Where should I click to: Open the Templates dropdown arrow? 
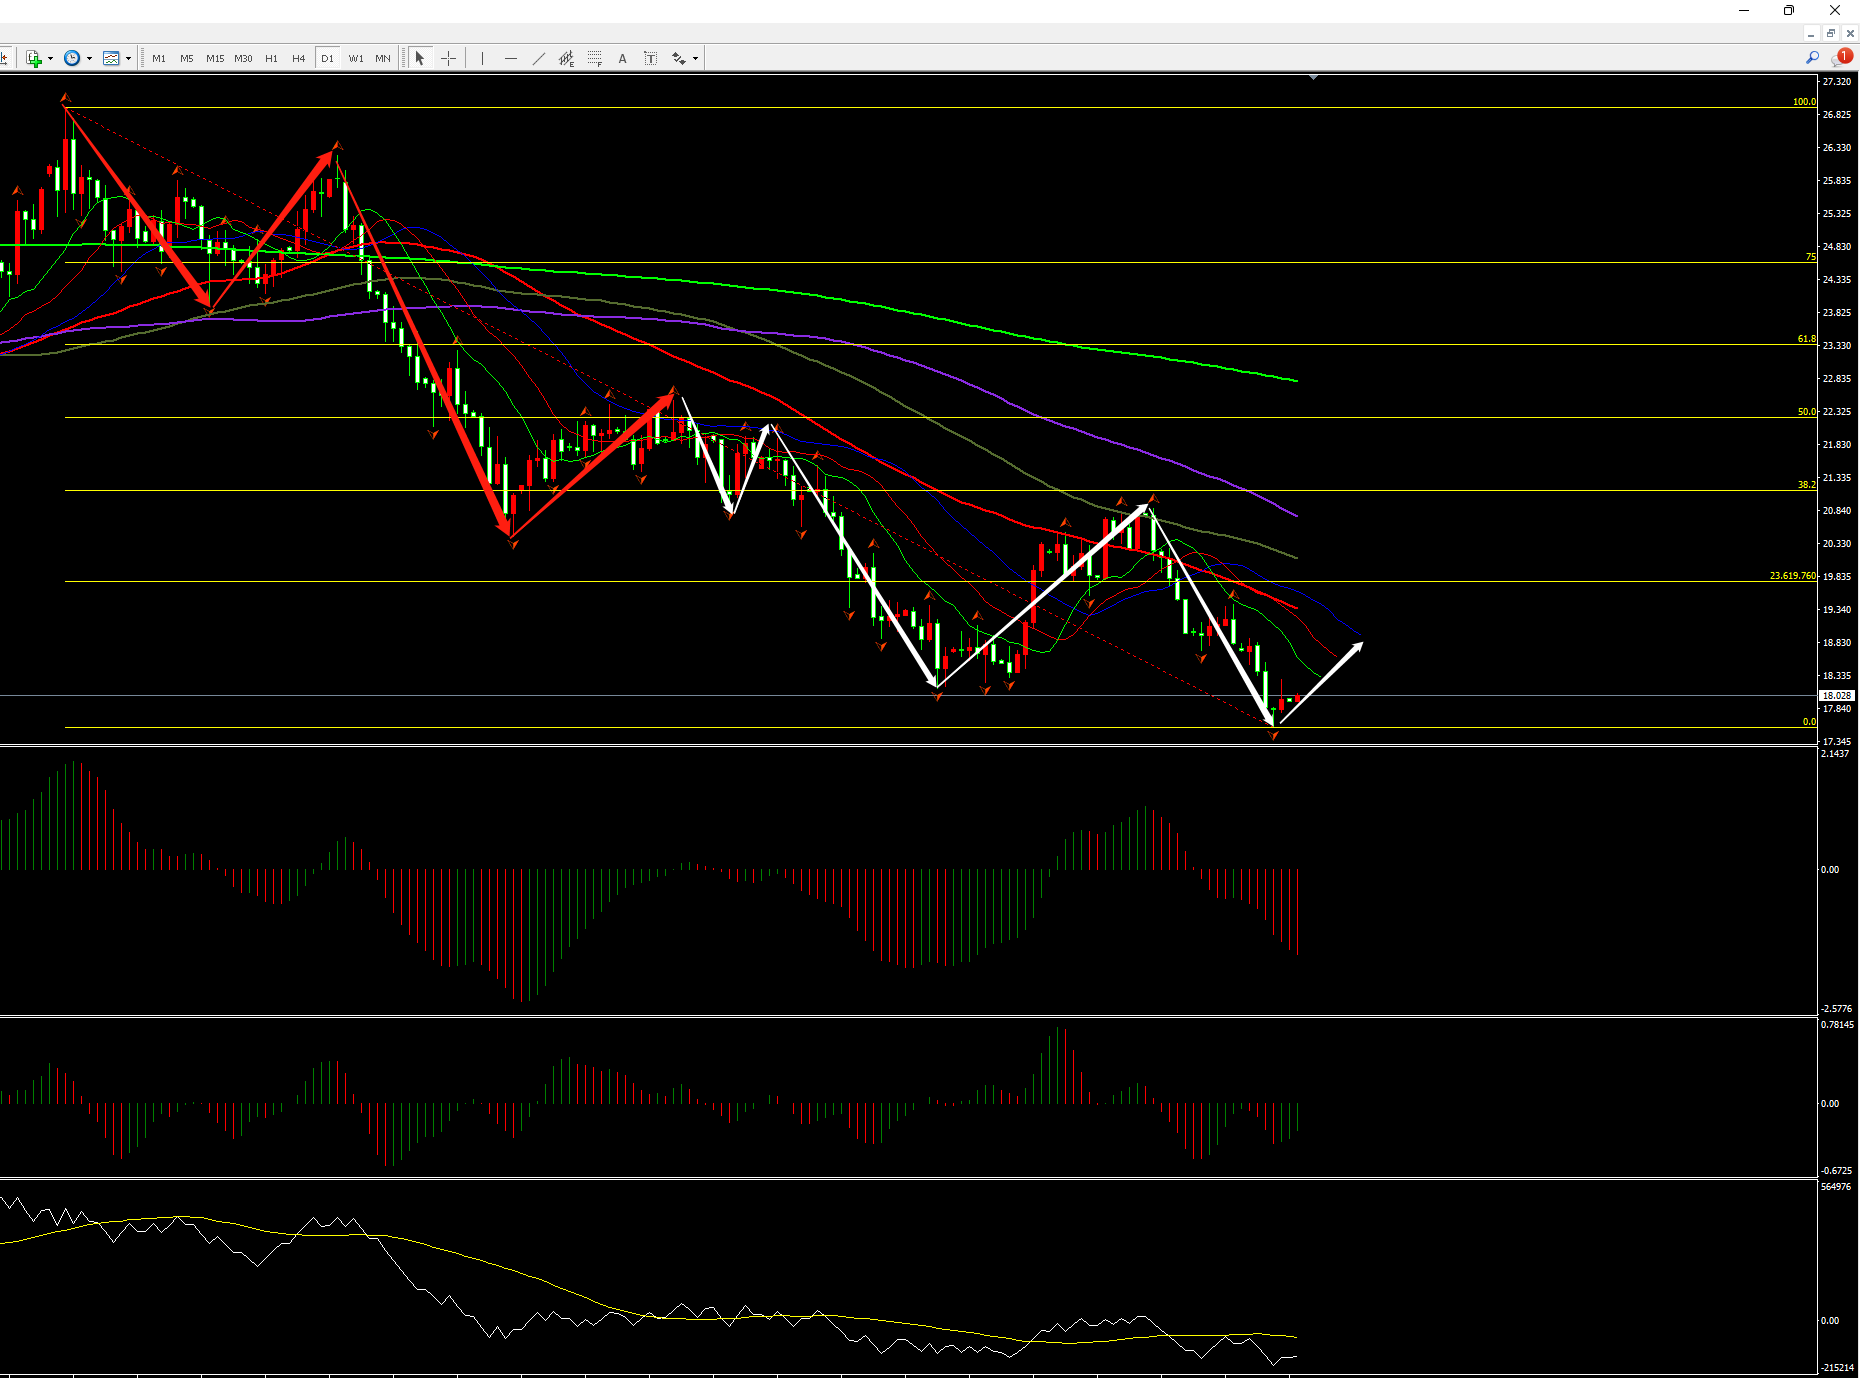[128, 59]
